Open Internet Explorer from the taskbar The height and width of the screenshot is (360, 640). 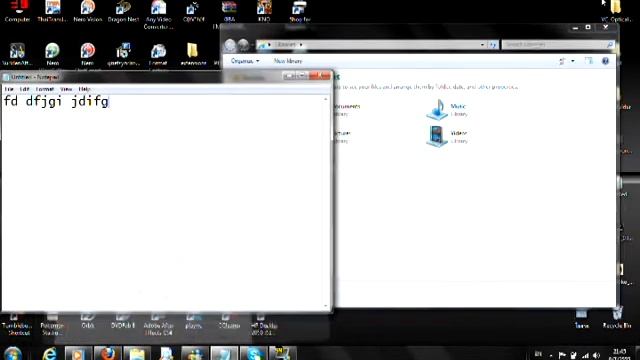click(x=49, y=353)
